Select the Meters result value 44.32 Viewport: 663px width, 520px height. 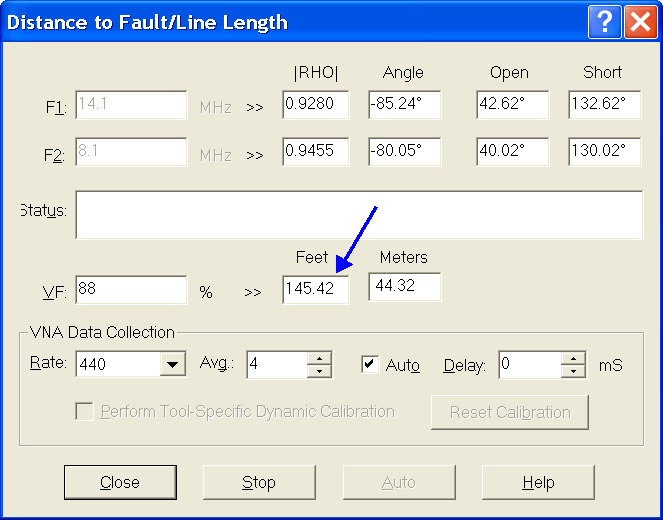point(405,287)
